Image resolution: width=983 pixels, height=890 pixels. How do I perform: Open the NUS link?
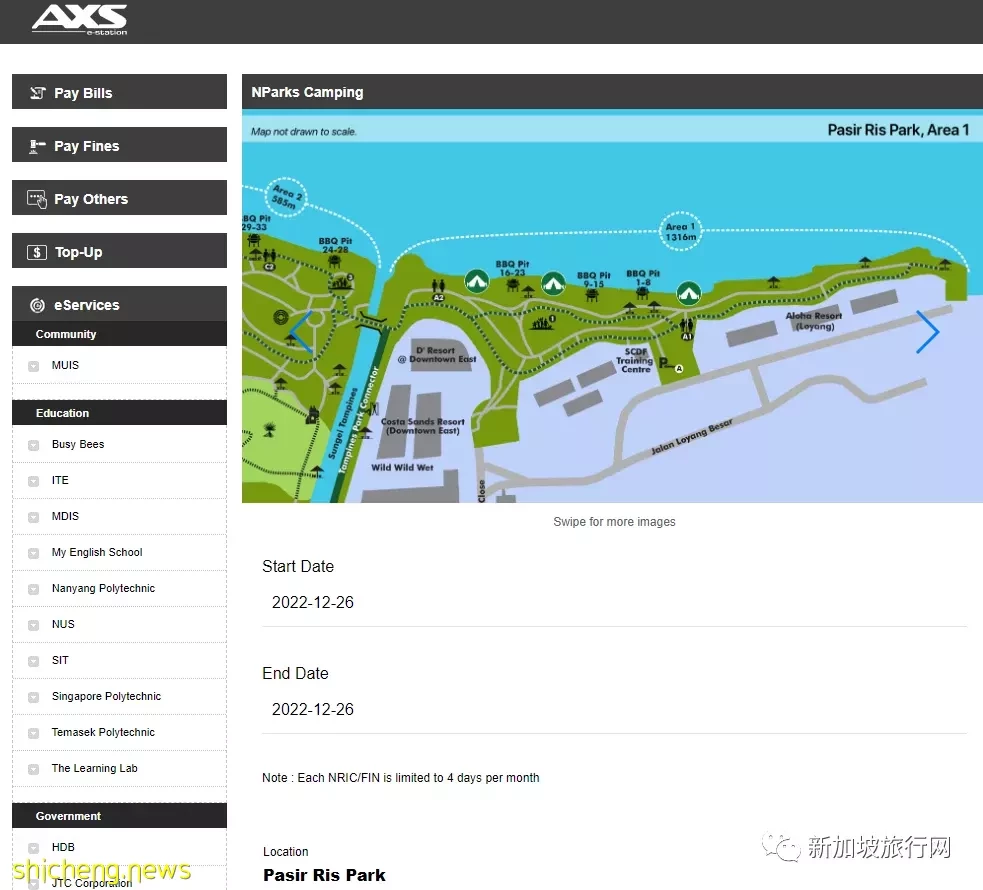click(63, 624)
